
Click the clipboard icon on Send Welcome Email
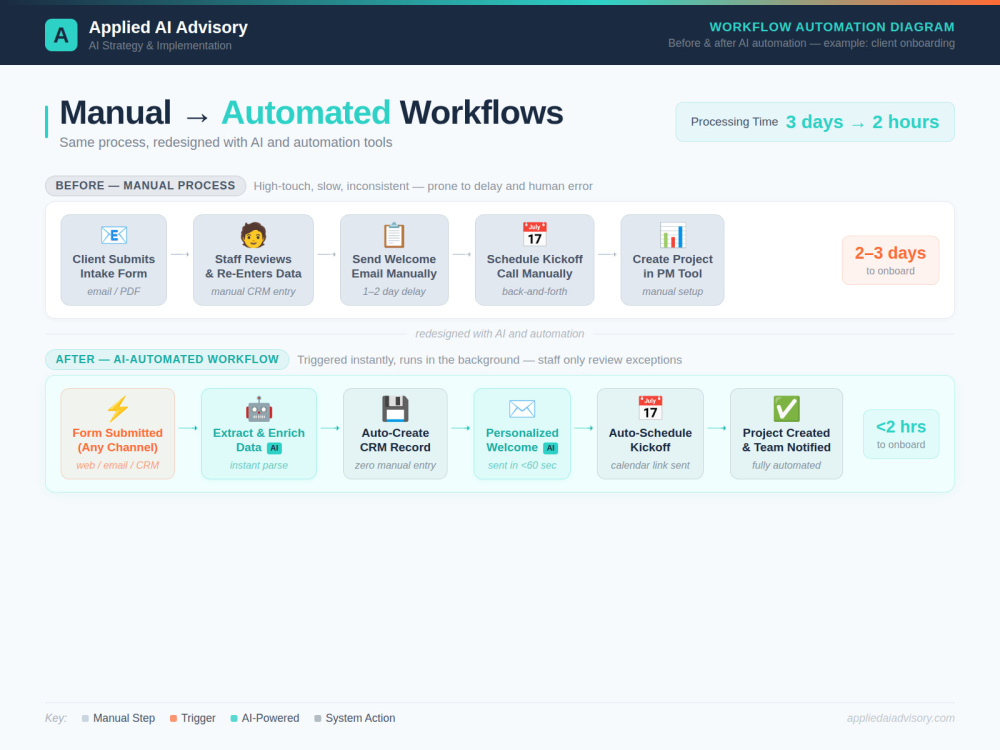394,235
